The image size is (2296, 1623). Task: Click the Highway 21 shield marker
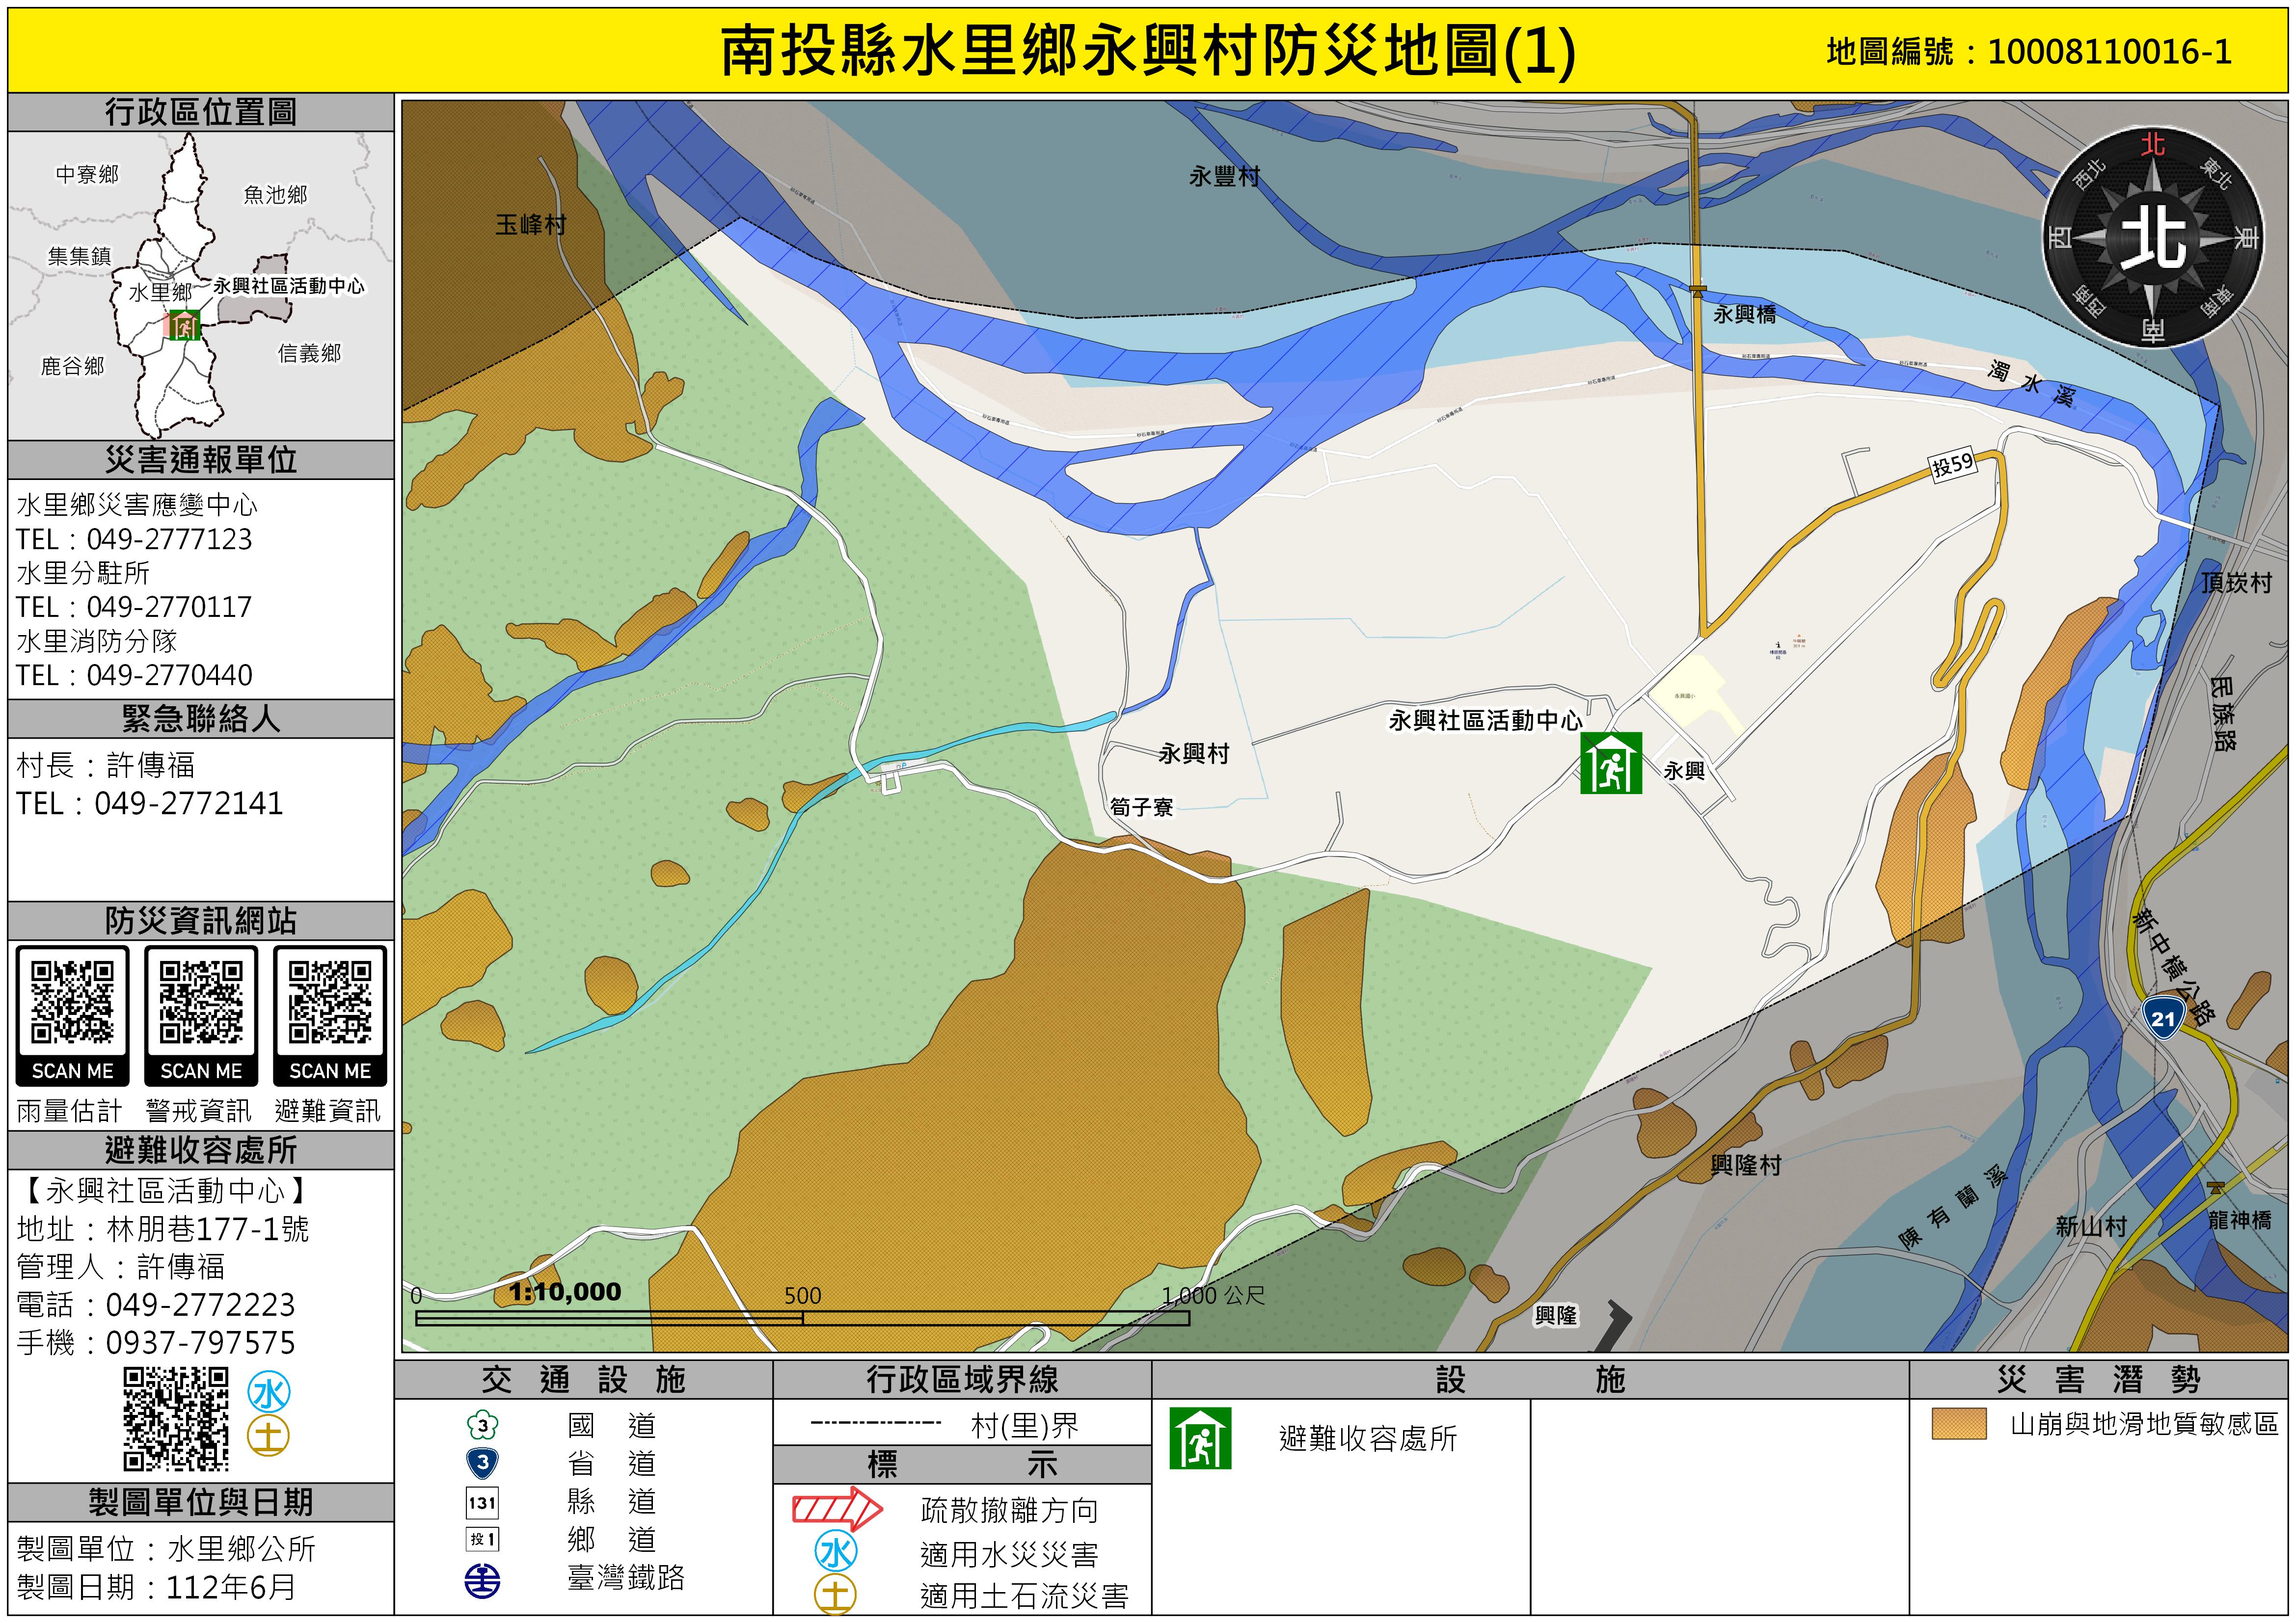point(2163,1019)
